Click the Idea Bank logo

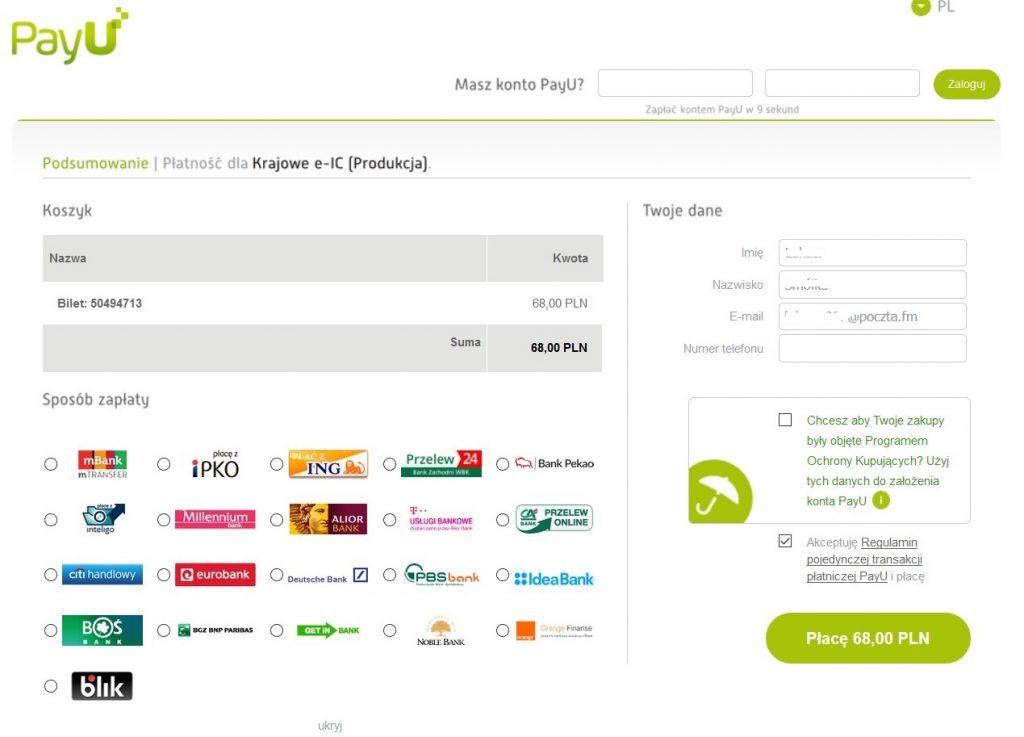554,578
